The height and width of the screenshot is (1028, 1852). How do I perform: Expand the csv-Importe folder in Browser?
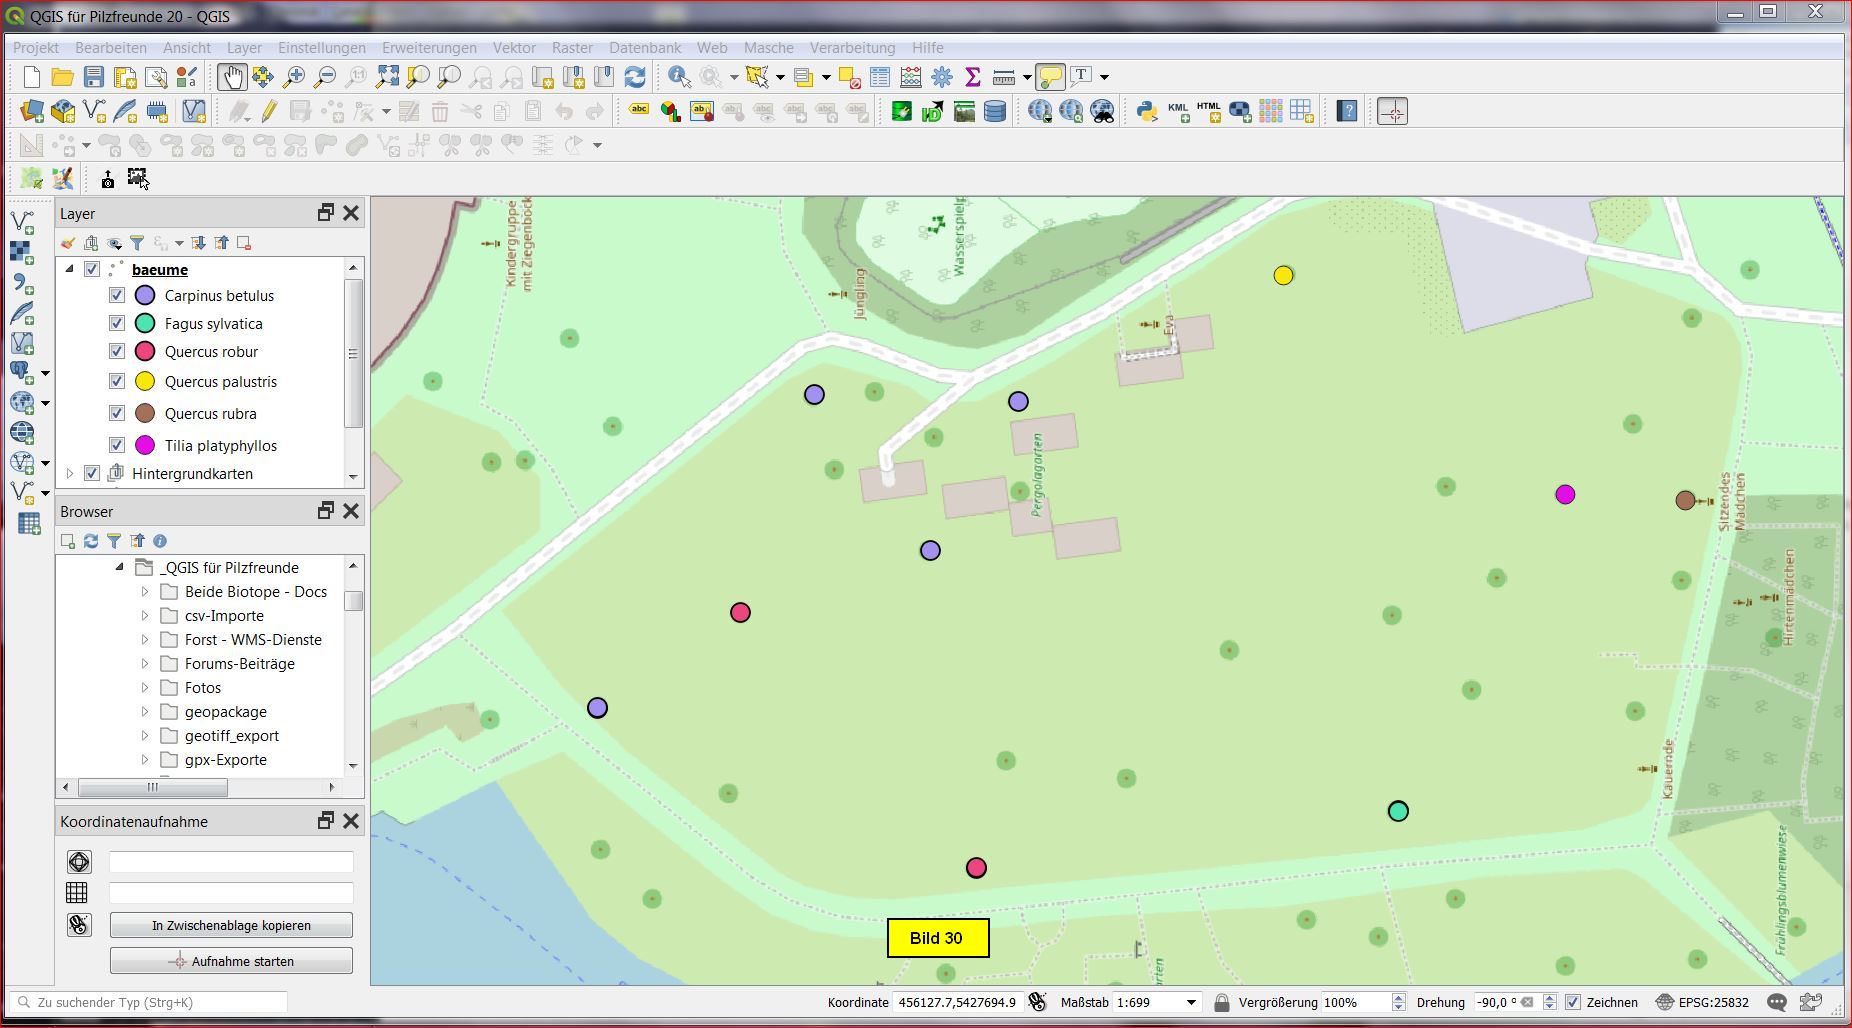point(145,616)
